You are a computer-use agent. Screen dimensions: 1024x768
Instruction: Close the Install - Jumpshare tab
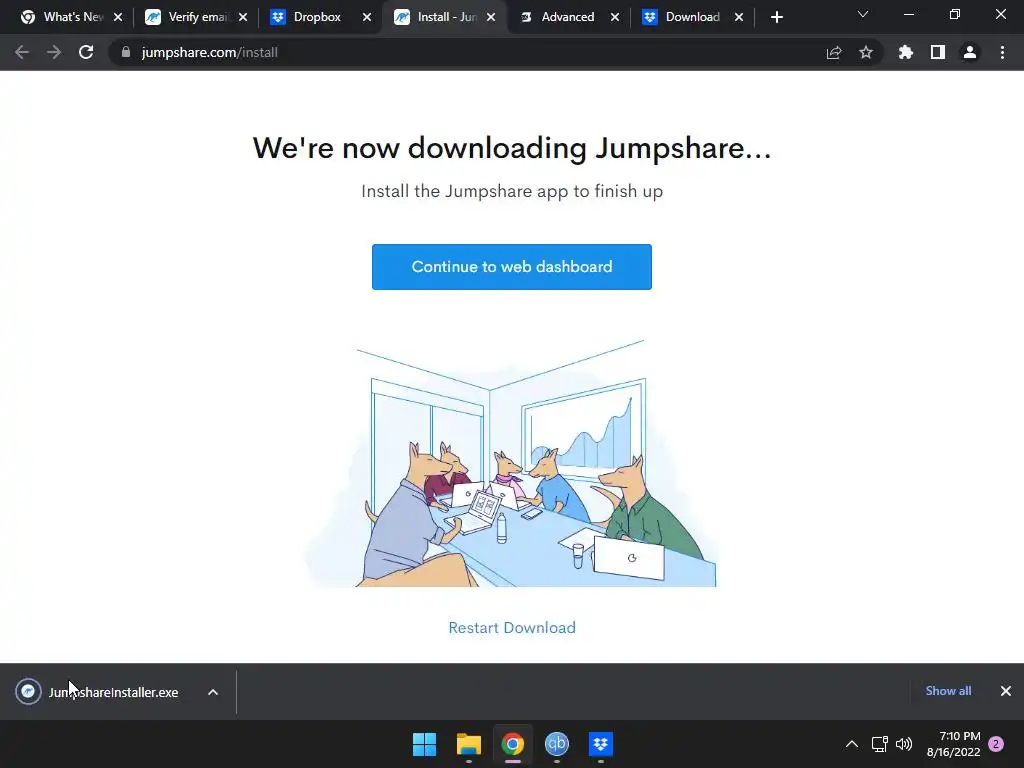pyautogui.click(x=491, y=17)
